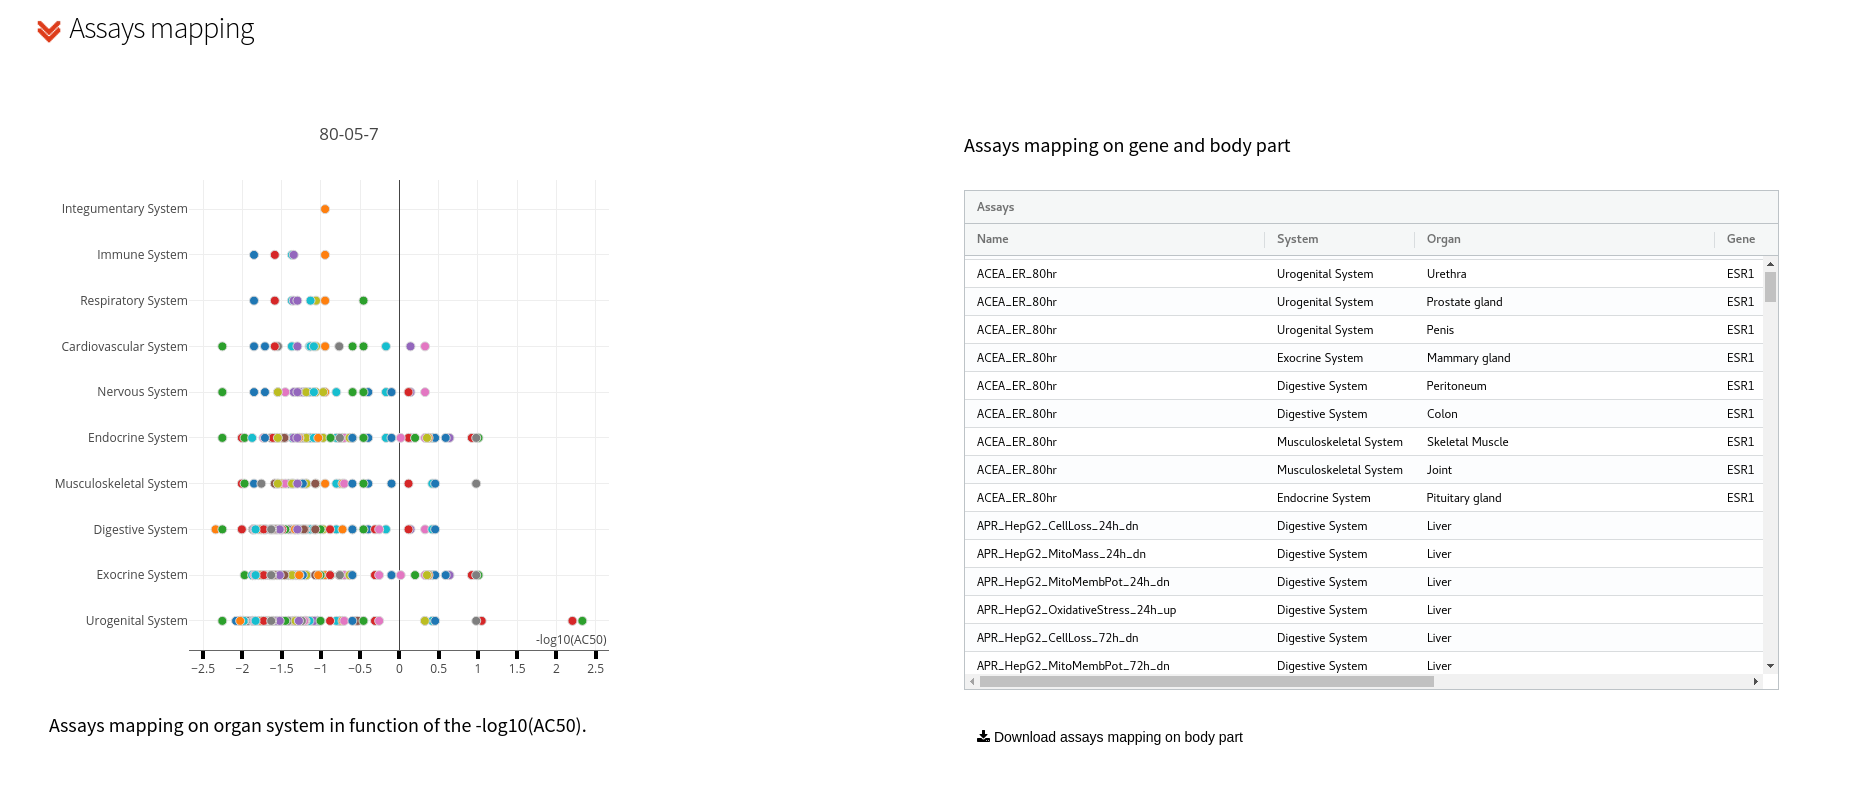Viewport: 1870px width, 799px height.
Task: Sort table by Gene column header
Action: tap(1740, 239)
